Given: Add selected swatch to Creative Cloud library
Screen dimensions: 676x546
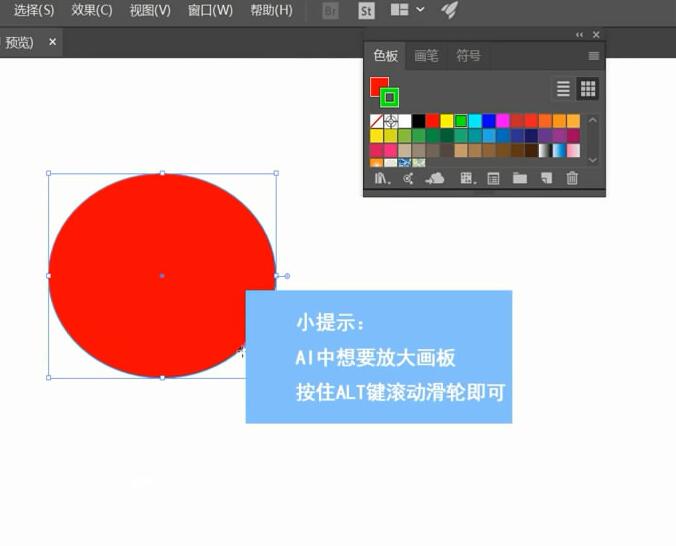Looking at the screenshot, I should 435,178.
